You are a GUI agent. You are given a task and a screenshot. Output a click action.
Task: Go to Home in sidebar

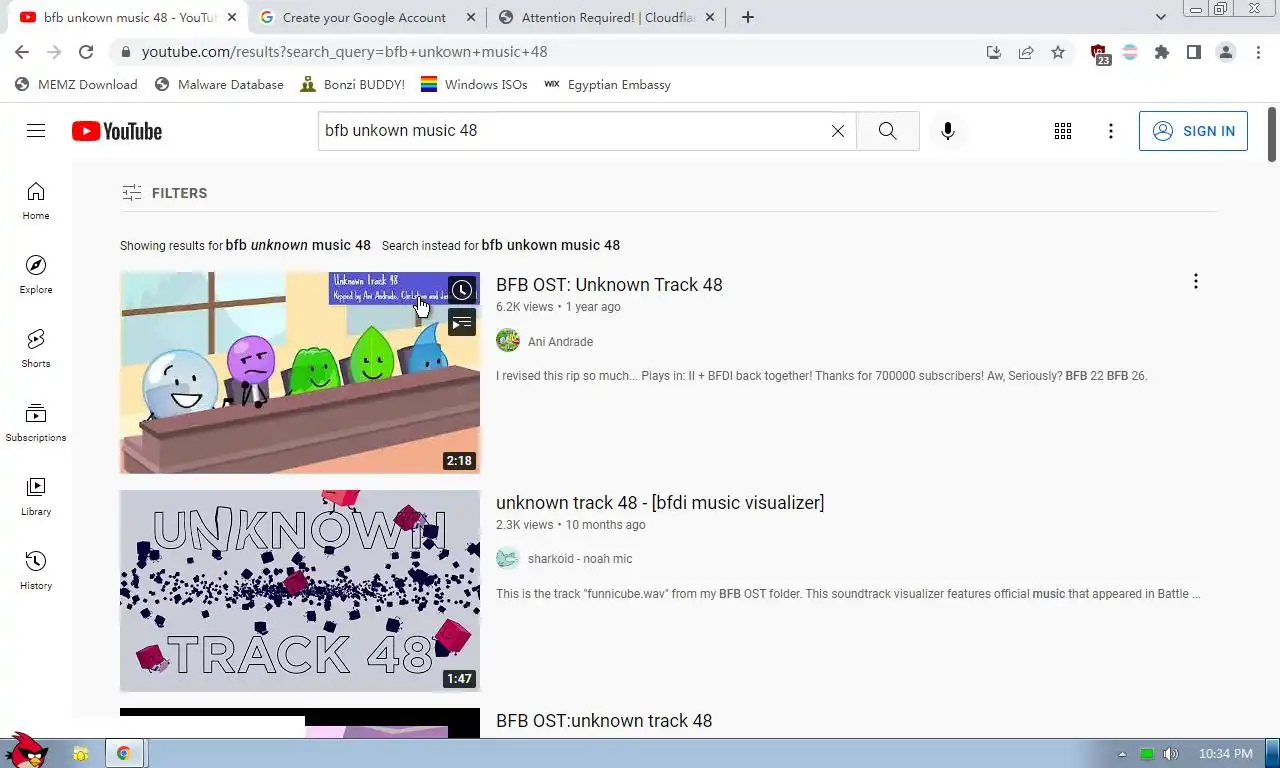coord(36,200)
